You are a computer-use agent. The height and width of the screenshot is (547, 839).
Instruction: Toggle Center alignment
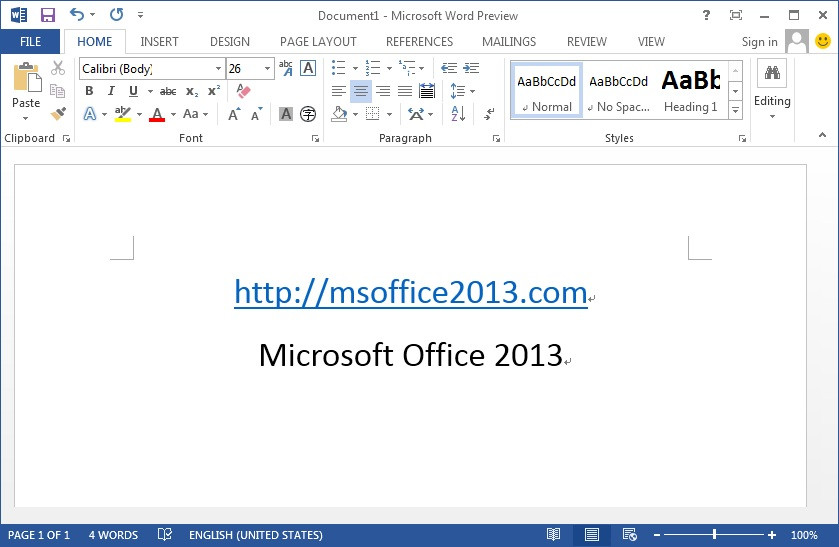[361, 91]
